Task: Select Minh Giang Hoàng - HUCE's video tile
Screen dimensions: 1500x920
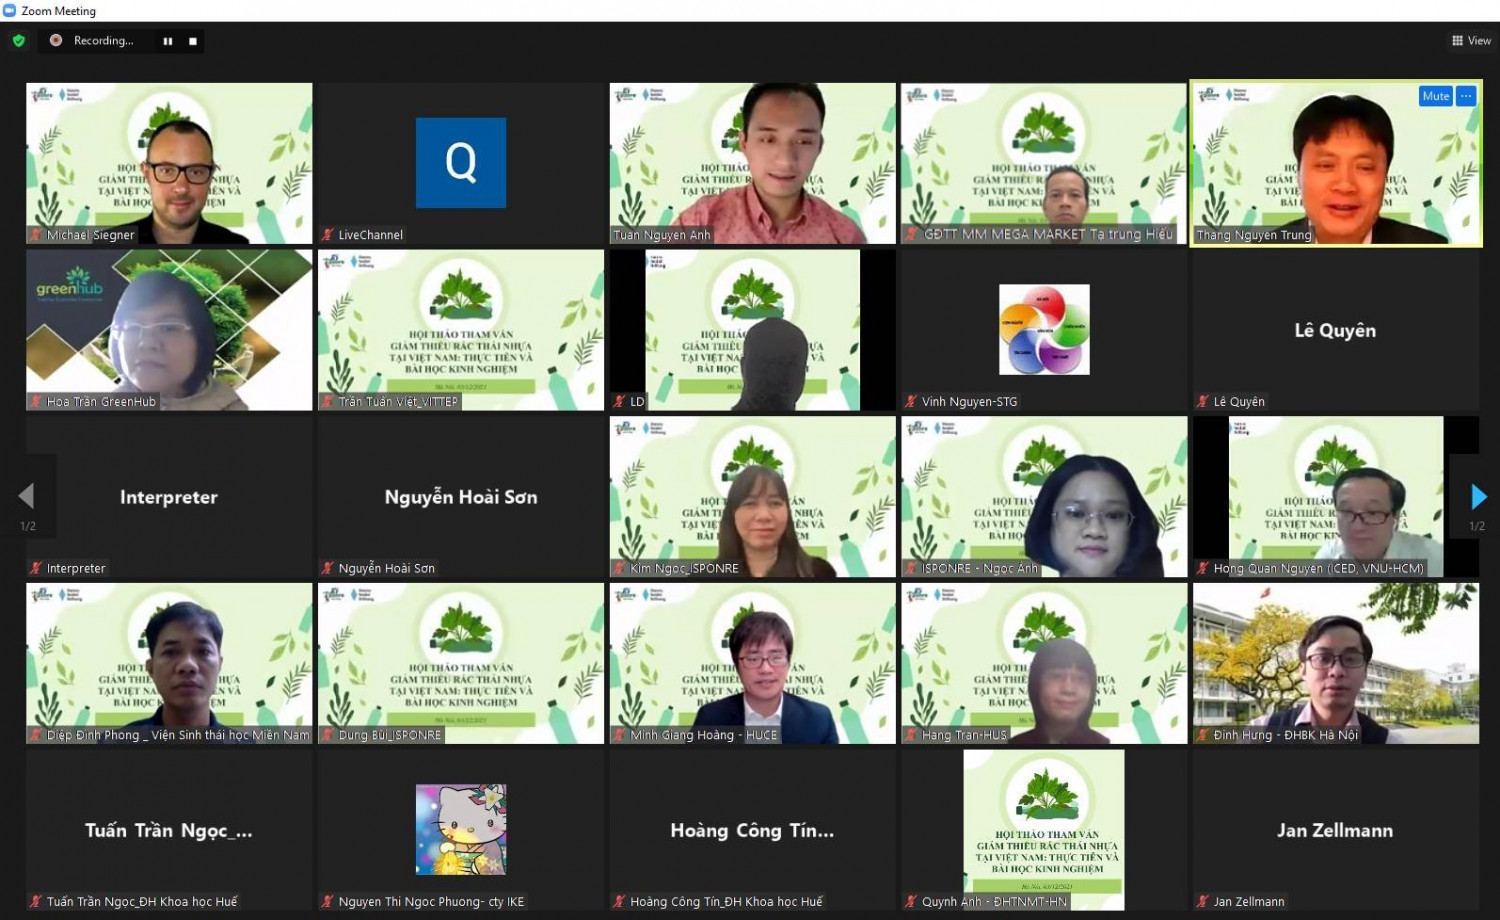Action: coord(753,663)
